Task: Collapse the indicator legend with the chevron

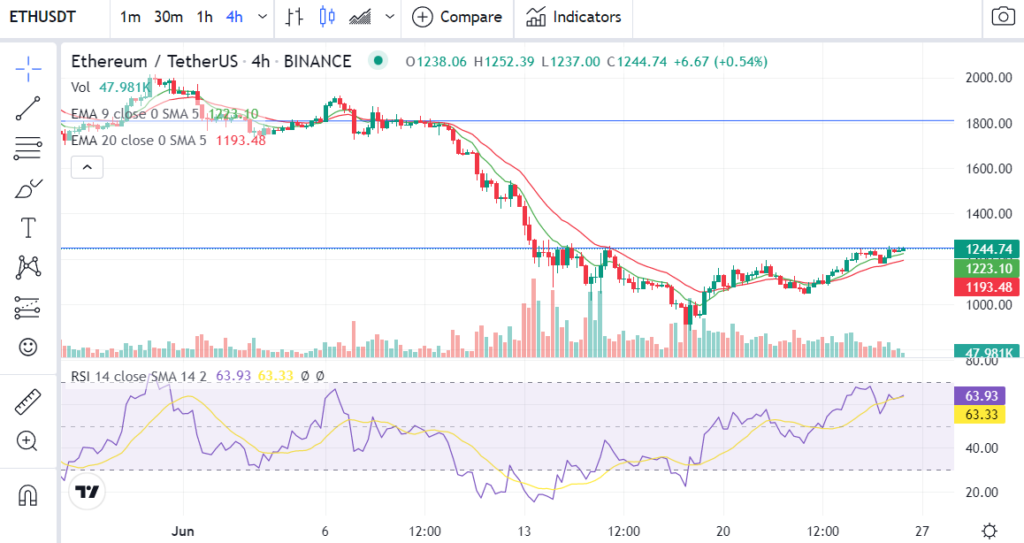Action: pos(86,167)
